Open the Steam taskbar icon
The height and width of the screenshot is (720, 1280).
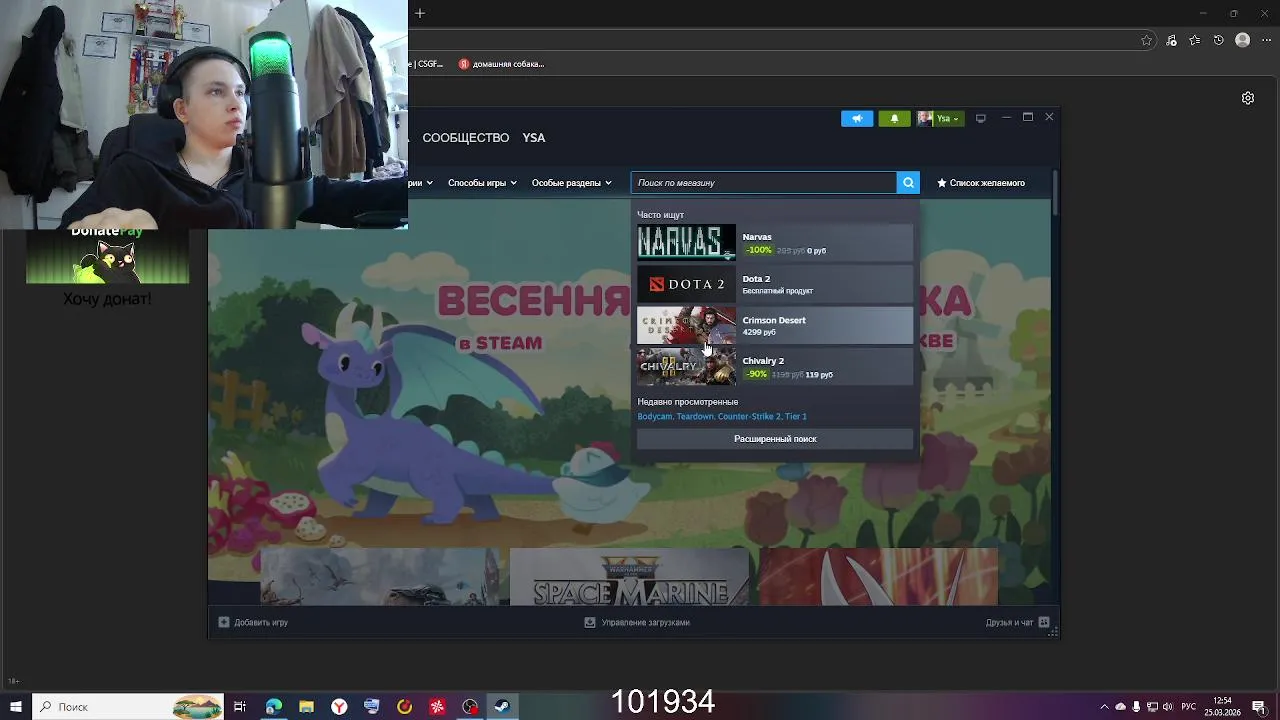coord(502,707)
